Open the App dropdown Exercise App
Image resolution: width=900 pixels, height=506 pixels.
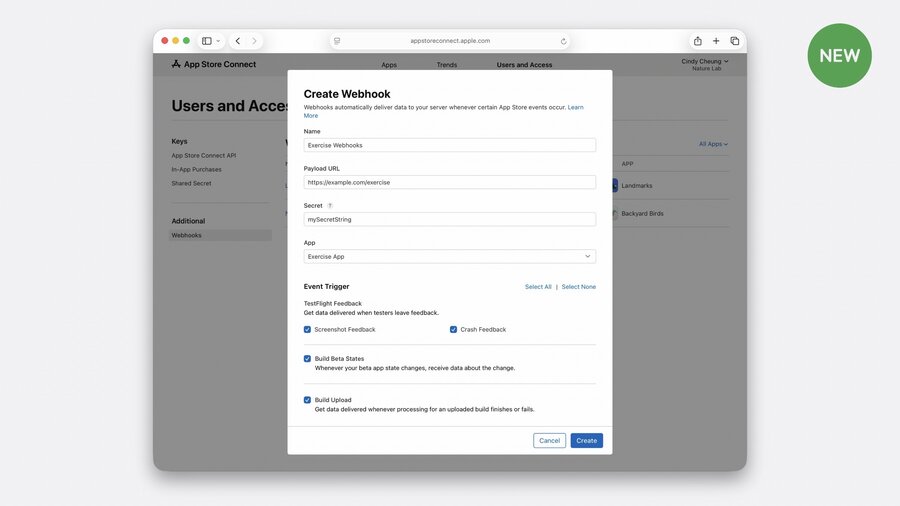tap(449, 256)
